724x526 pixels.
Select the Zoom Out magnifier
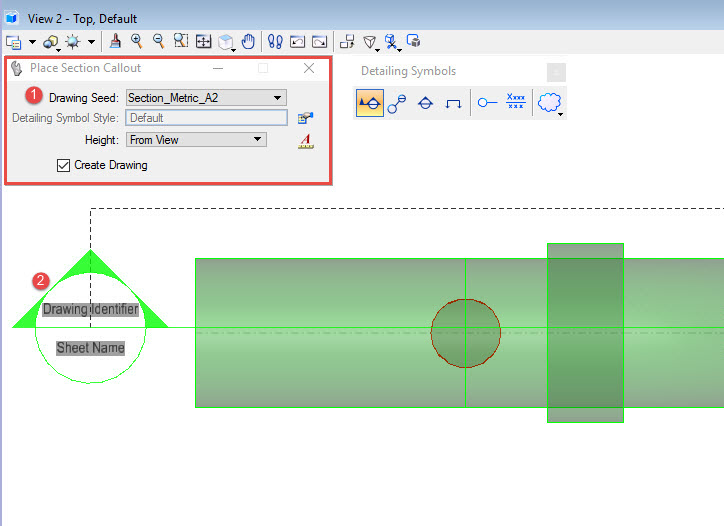tap(158, 42)
